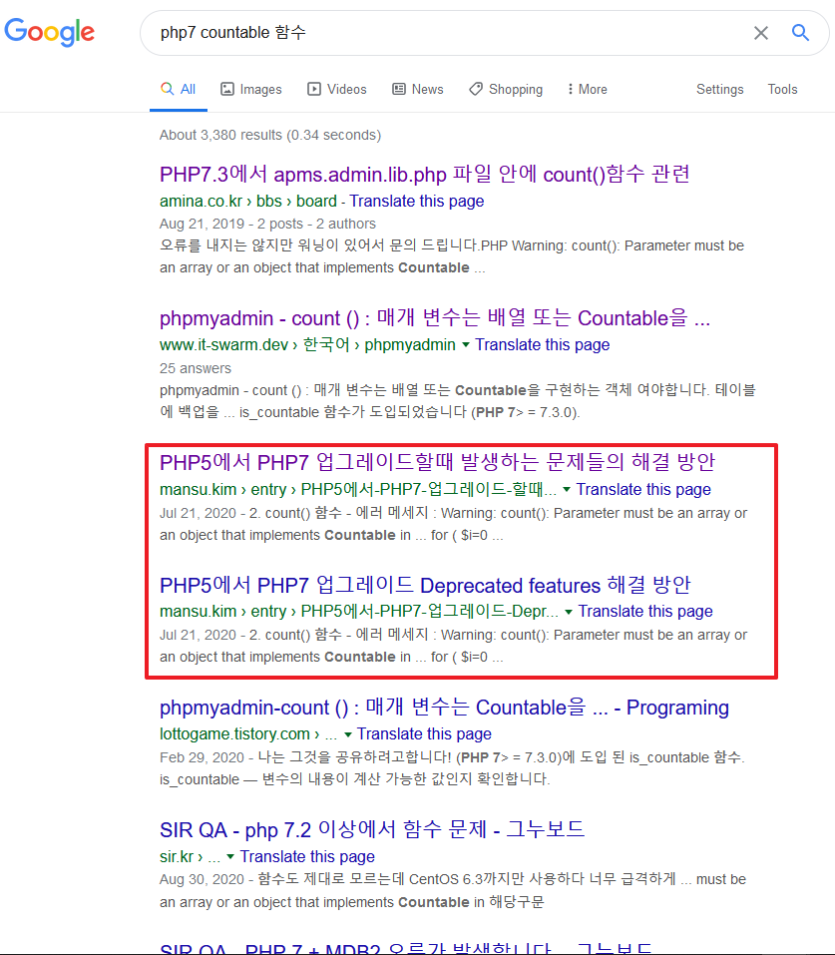This screenshot has height=955, width=835.
Task: Open phpmyadmin - count () result title
Action: tap(435, 318)
